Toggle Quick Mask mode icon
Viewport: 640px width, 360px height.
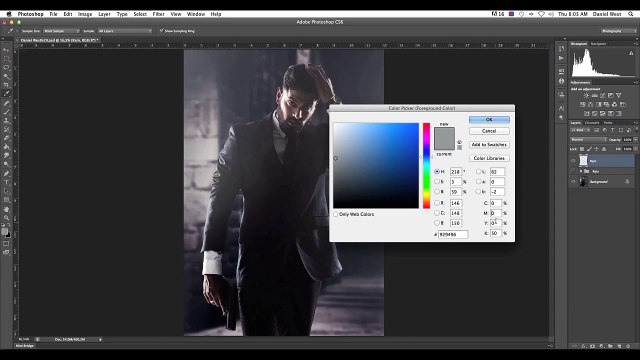click(x=6, y=244)
